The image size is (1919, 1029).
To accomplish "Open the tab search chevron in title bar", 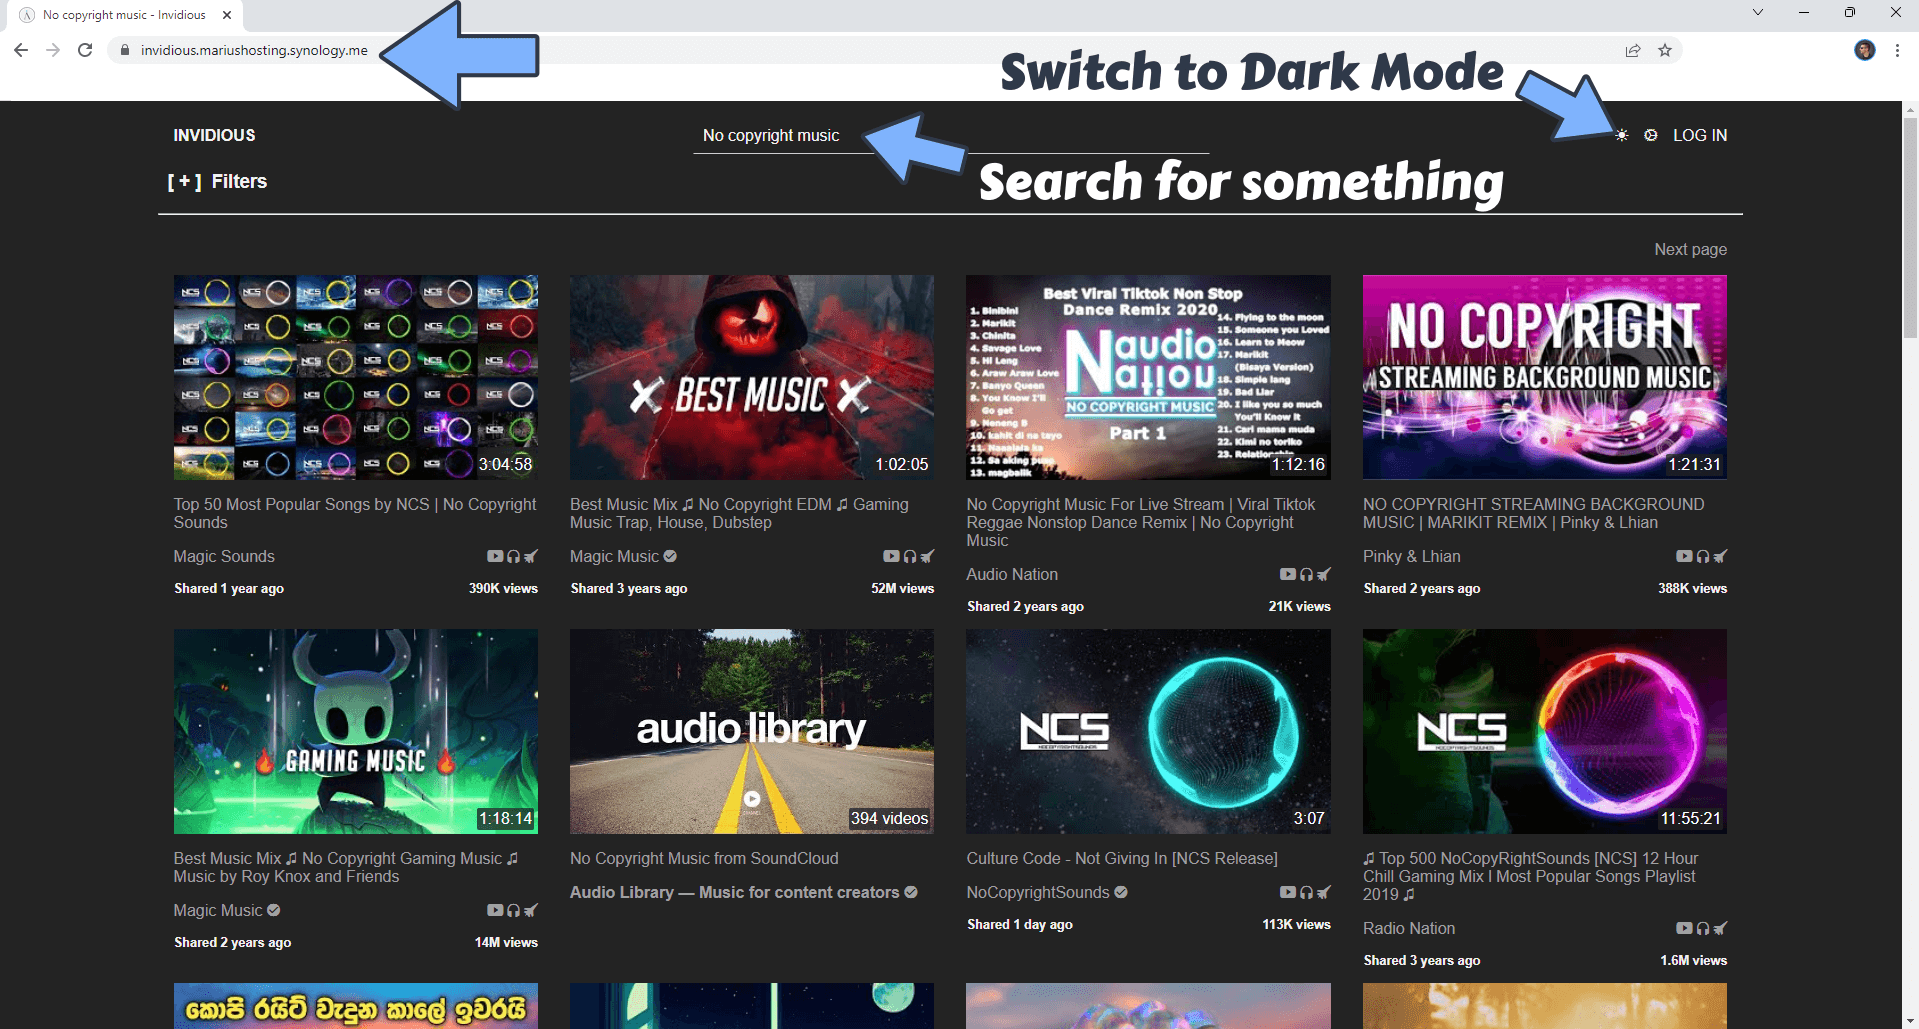I will [1757, 13].
